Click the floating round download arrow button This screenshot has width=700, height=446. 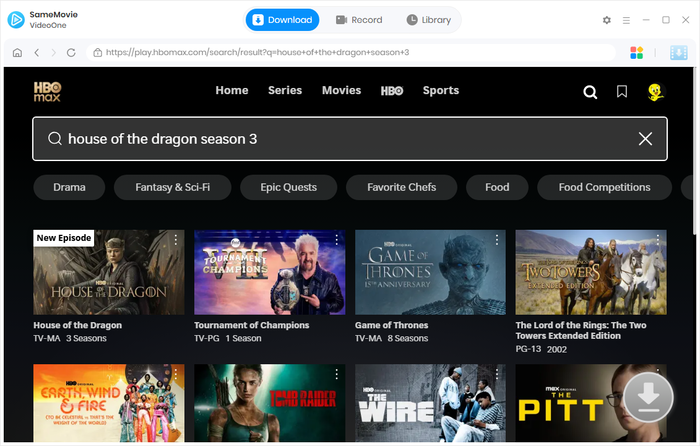tap(648, 397)
